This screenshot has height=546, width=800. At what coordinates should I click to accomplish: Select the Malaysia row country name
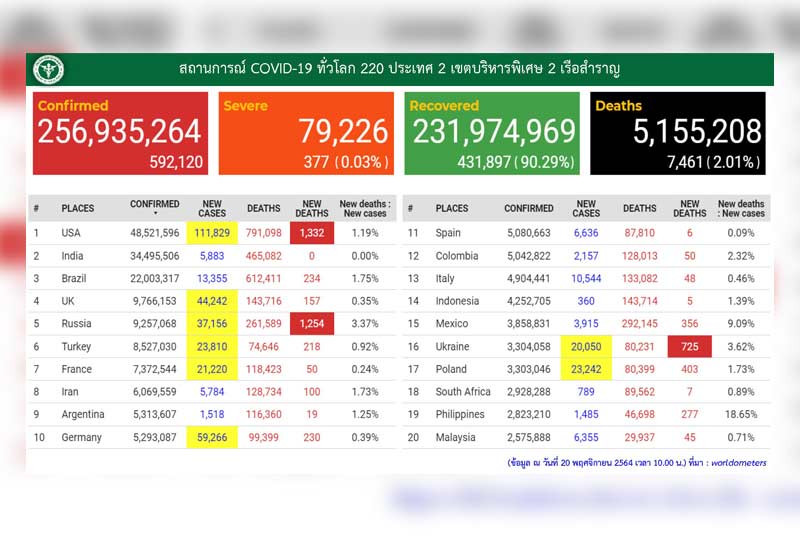coord(457,437)
